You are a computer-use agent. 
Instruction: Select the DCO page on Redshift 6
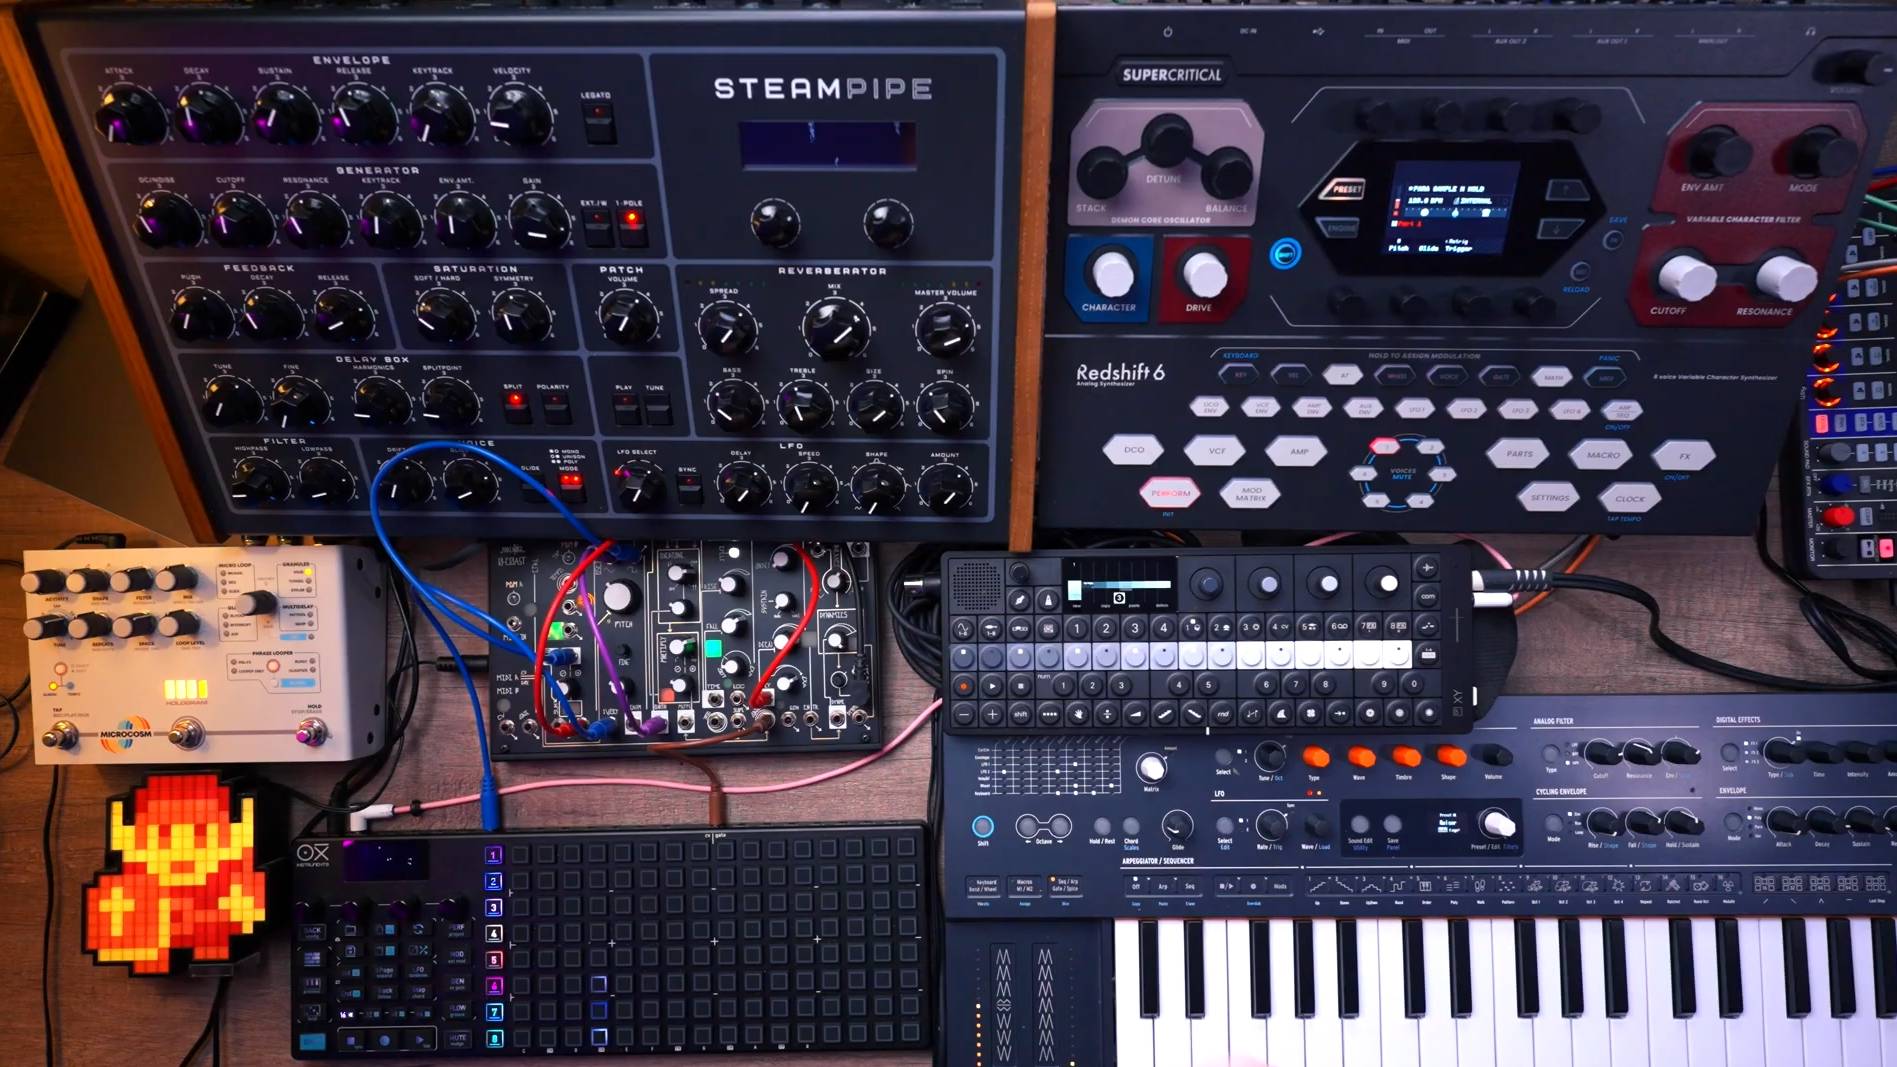(1133, 450)
